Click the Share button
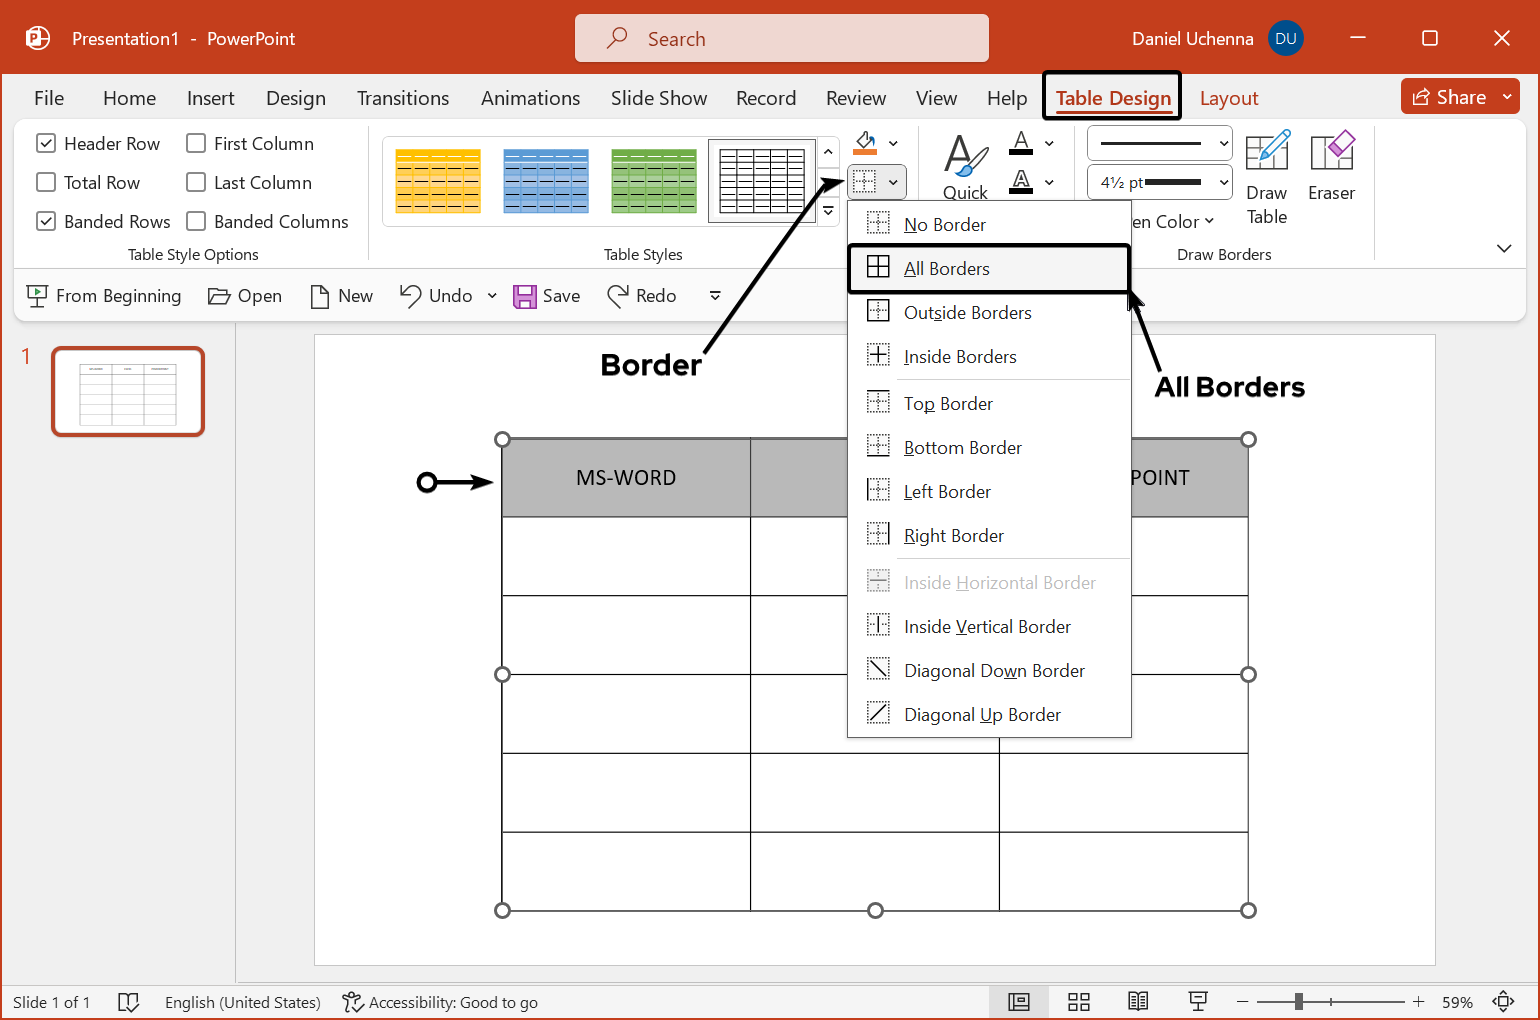Screen dimensions: 1540x1020 click(x=1458, y=96)
